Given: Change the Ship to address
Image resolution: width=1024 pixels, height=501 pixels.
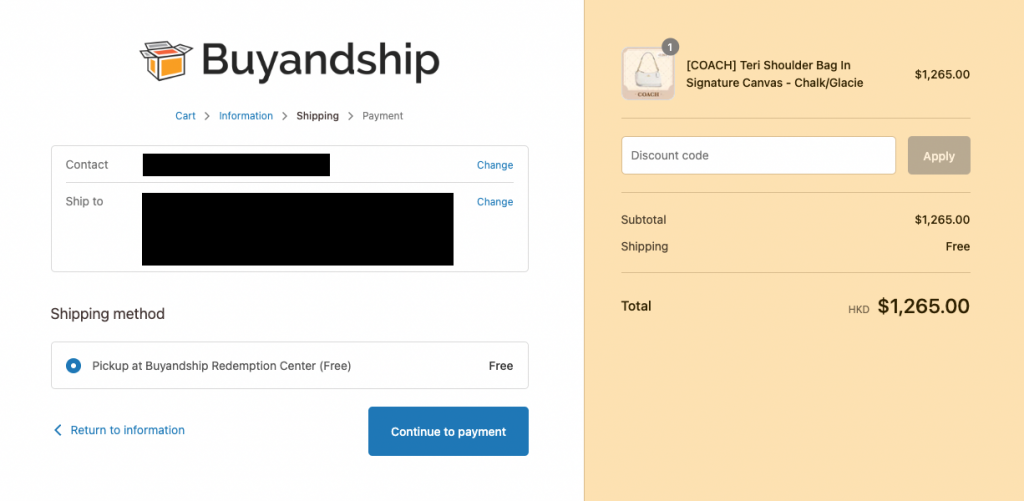Looking at the screenshot, I should [494, 202].
